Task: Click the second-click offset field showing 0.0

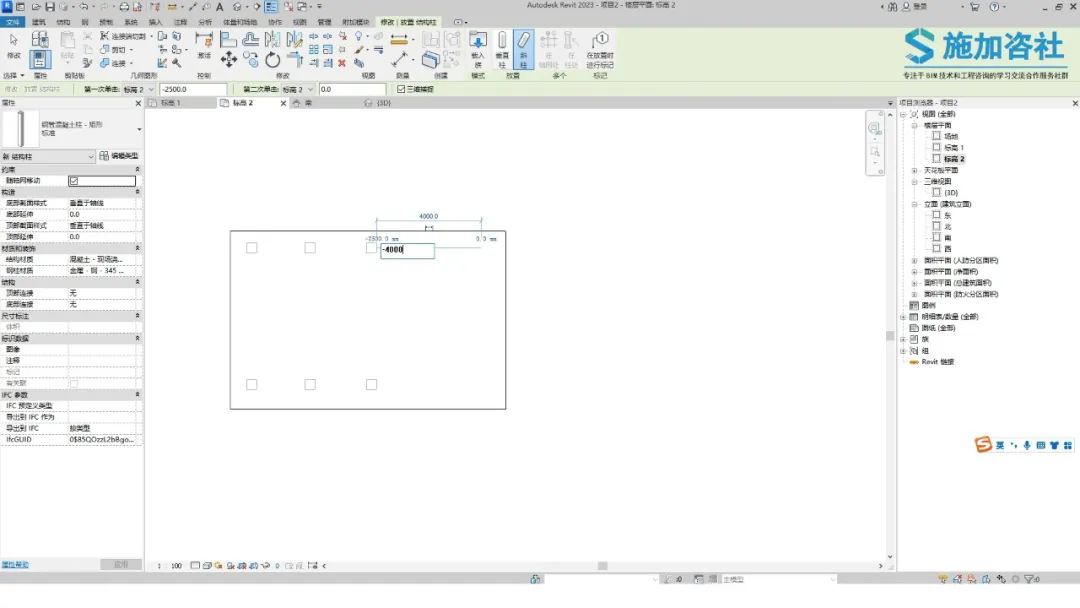Action: tap(352, 90)
